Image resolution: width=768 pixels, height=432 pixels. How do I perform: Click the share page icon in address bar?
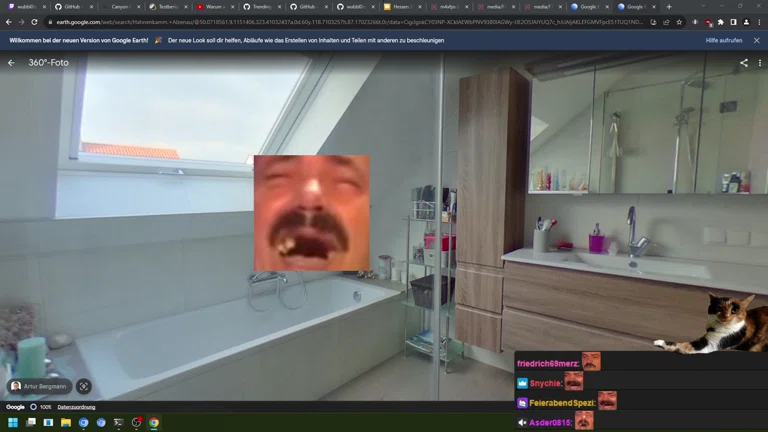coord(666,22)
